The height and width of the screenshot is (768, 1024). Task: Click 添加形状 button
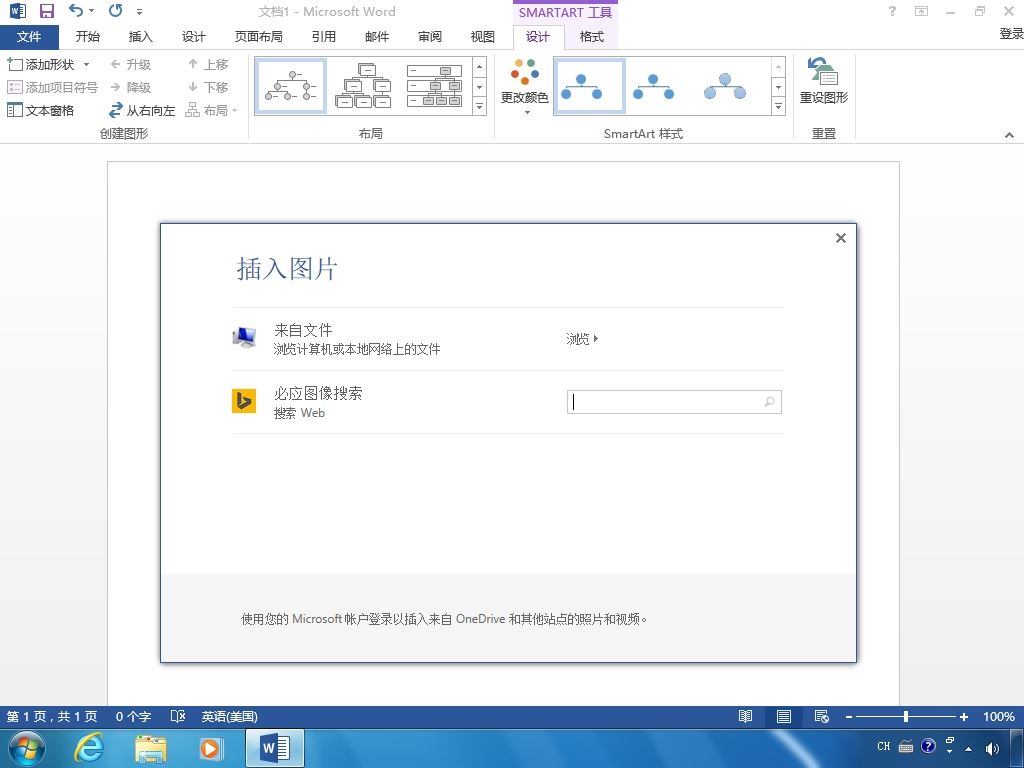tap(41, 65)
